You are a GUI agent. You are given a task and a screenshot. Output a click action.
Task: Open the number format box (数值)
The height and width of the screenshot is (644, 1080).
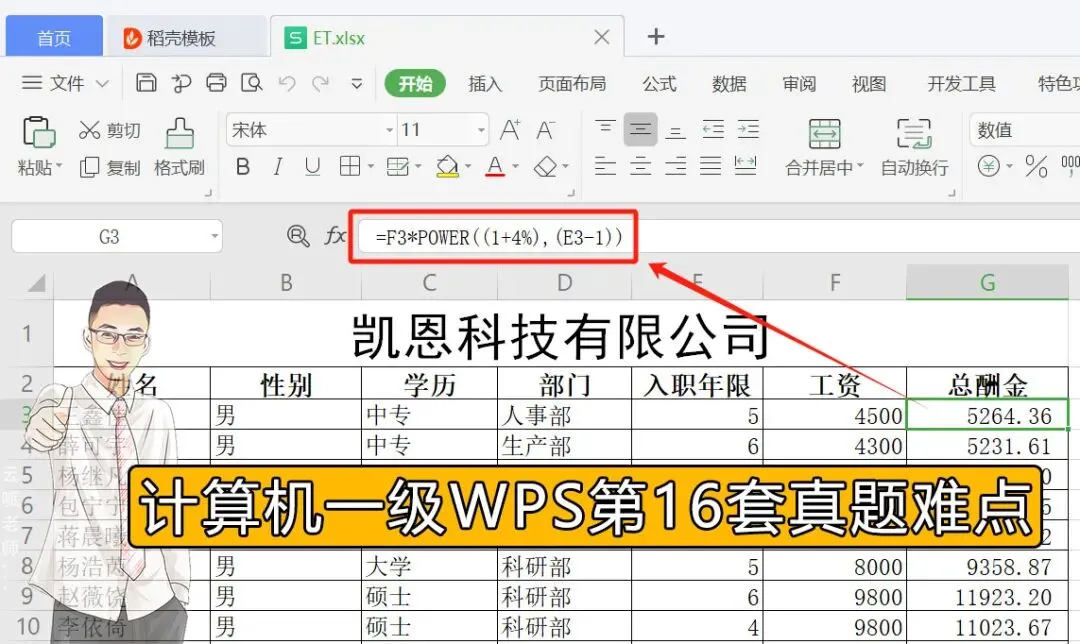[x=1025, y=129]
